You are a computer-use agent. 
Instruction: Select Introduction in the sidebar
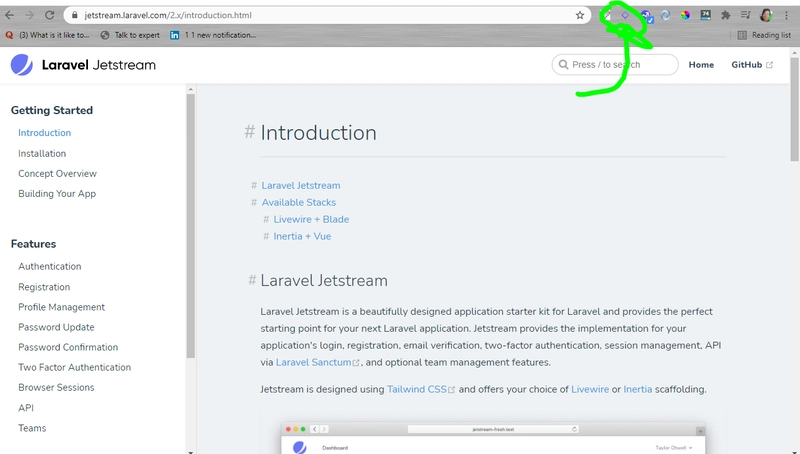point(44,133)
